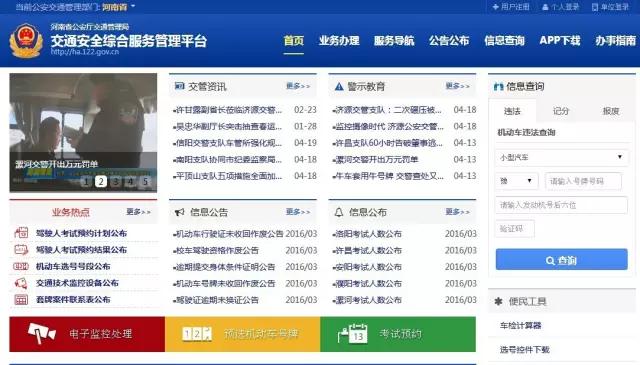Open 考试预约 green banner button
Image resolution: width=640 pixels, height=365 pixels.
point(398,334)
